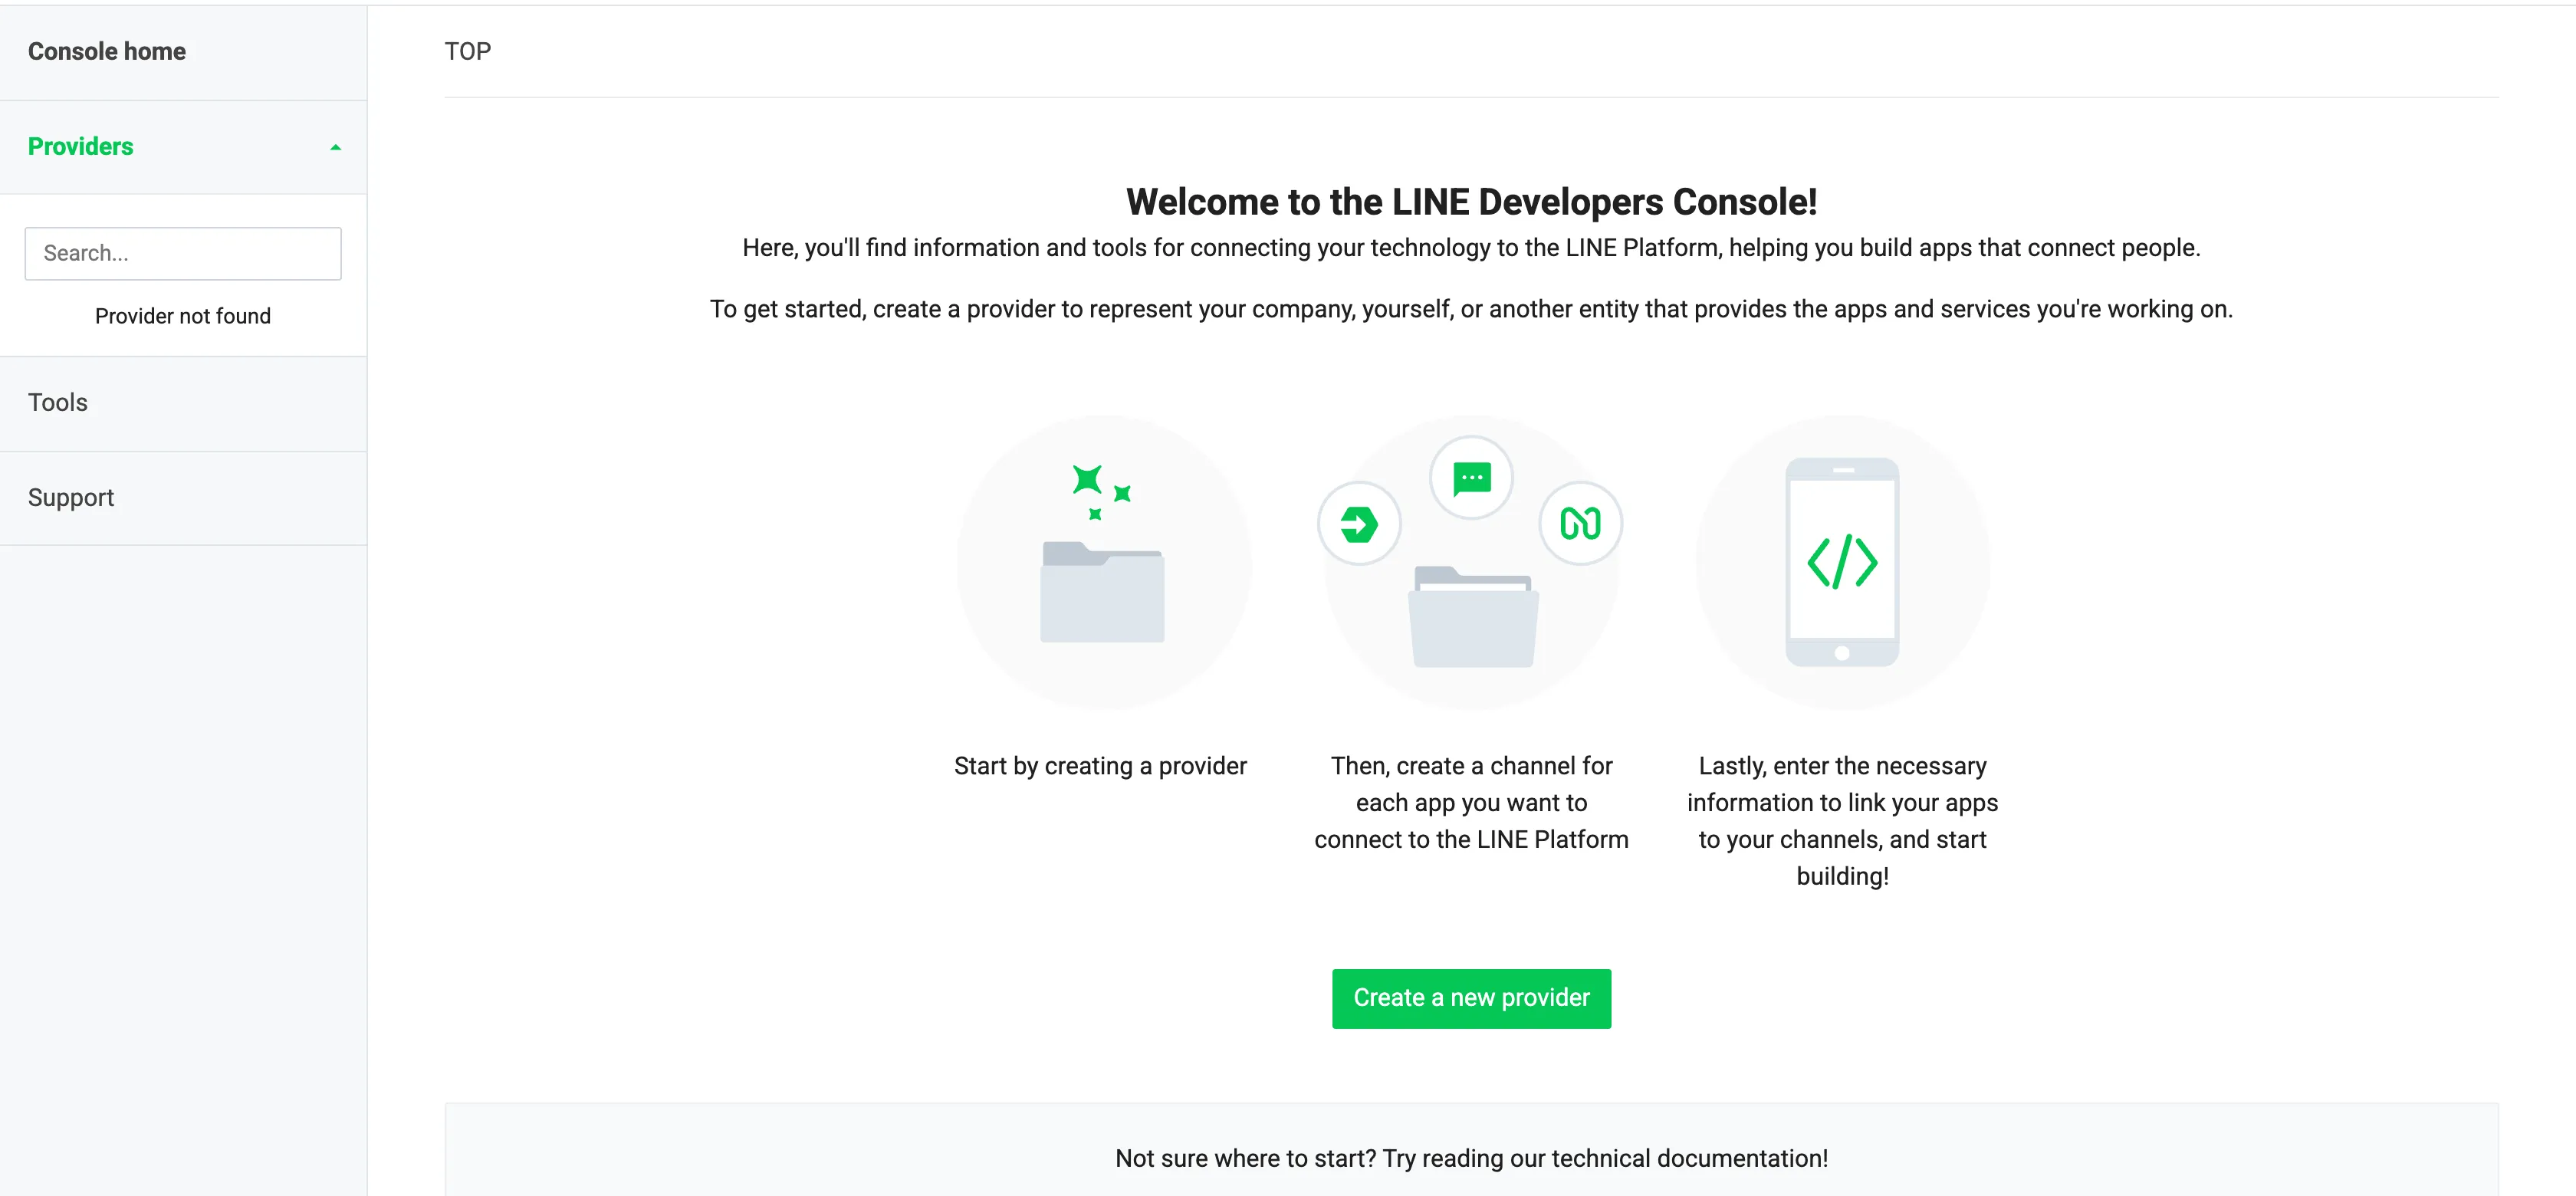Open Console home in the sidebar
The width and height of the screenshot is (2576, 1196).
pos(106,51)
